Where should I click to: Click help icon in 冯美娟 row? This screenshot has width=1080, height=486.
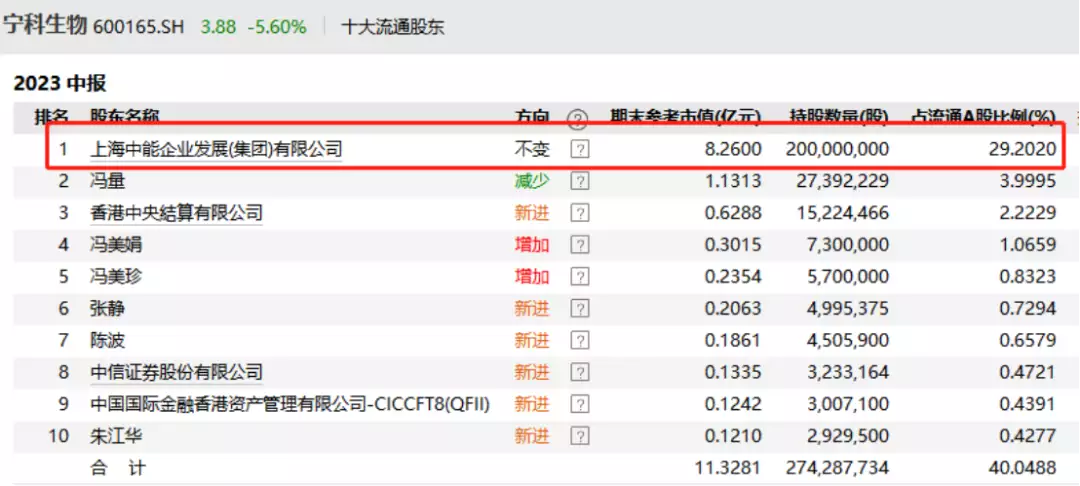(580, 244)
